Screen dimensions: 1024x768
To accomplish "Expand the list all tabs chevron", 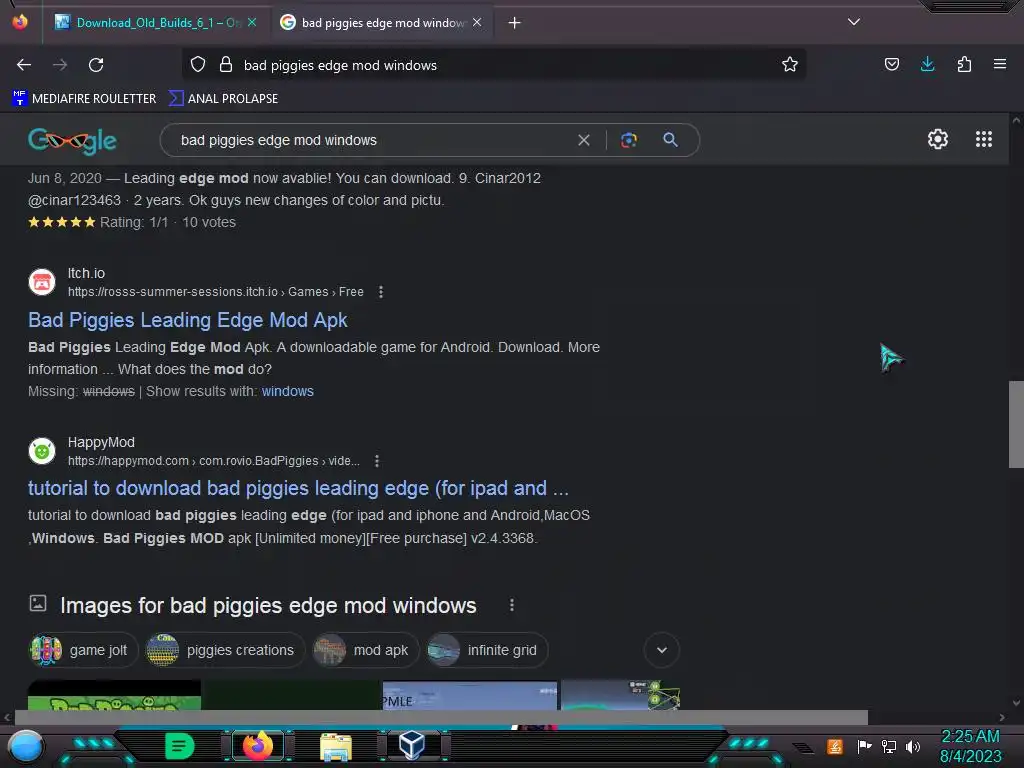I will point(854,22).
